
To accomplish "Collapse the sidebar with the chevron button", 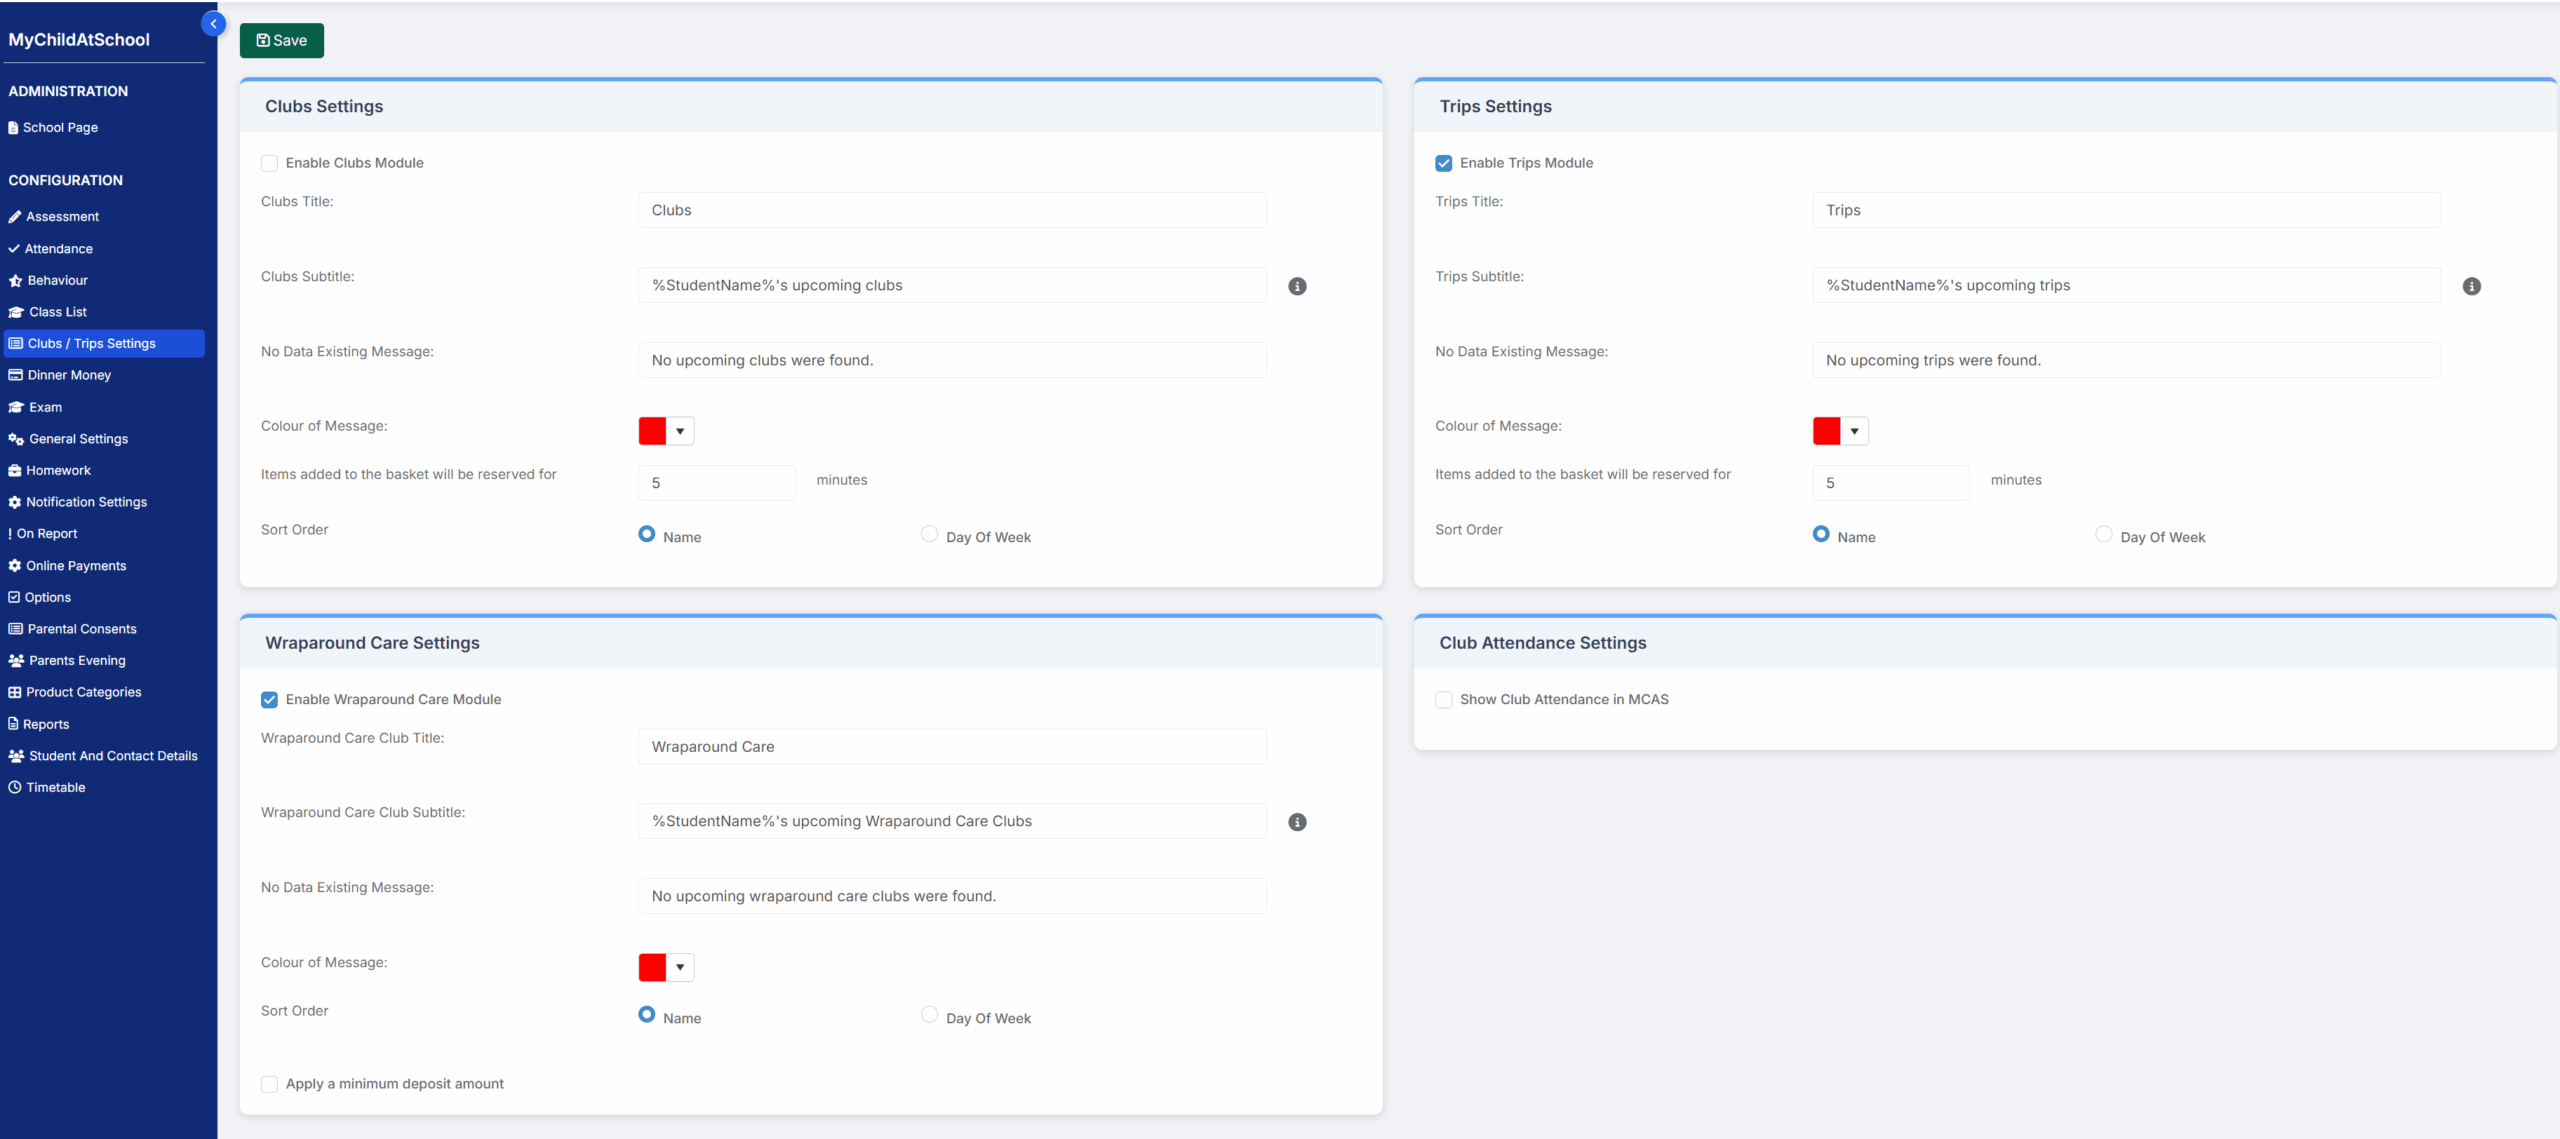I will click(213, 24).
